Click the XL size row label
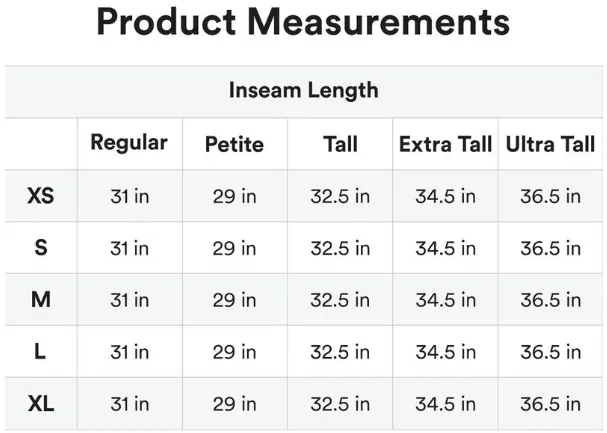The width and height of the screenshot is (607, 433). click(x=41, y=404)
